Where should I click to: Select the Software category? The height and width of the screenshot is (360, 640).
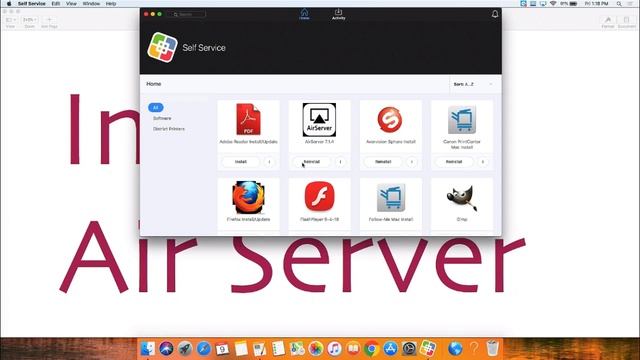[x=162, y=118]
